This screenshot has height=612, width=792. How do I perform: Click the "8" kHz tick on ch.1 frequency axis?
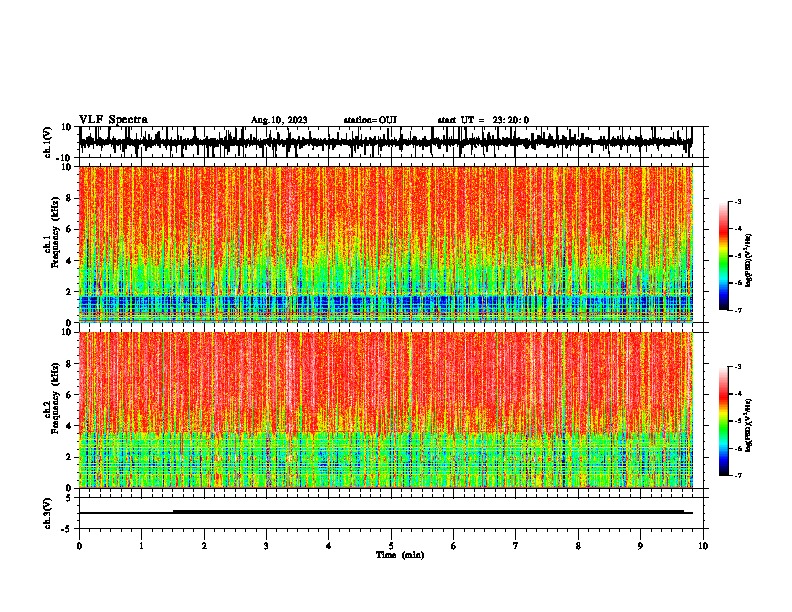(69, 198)
